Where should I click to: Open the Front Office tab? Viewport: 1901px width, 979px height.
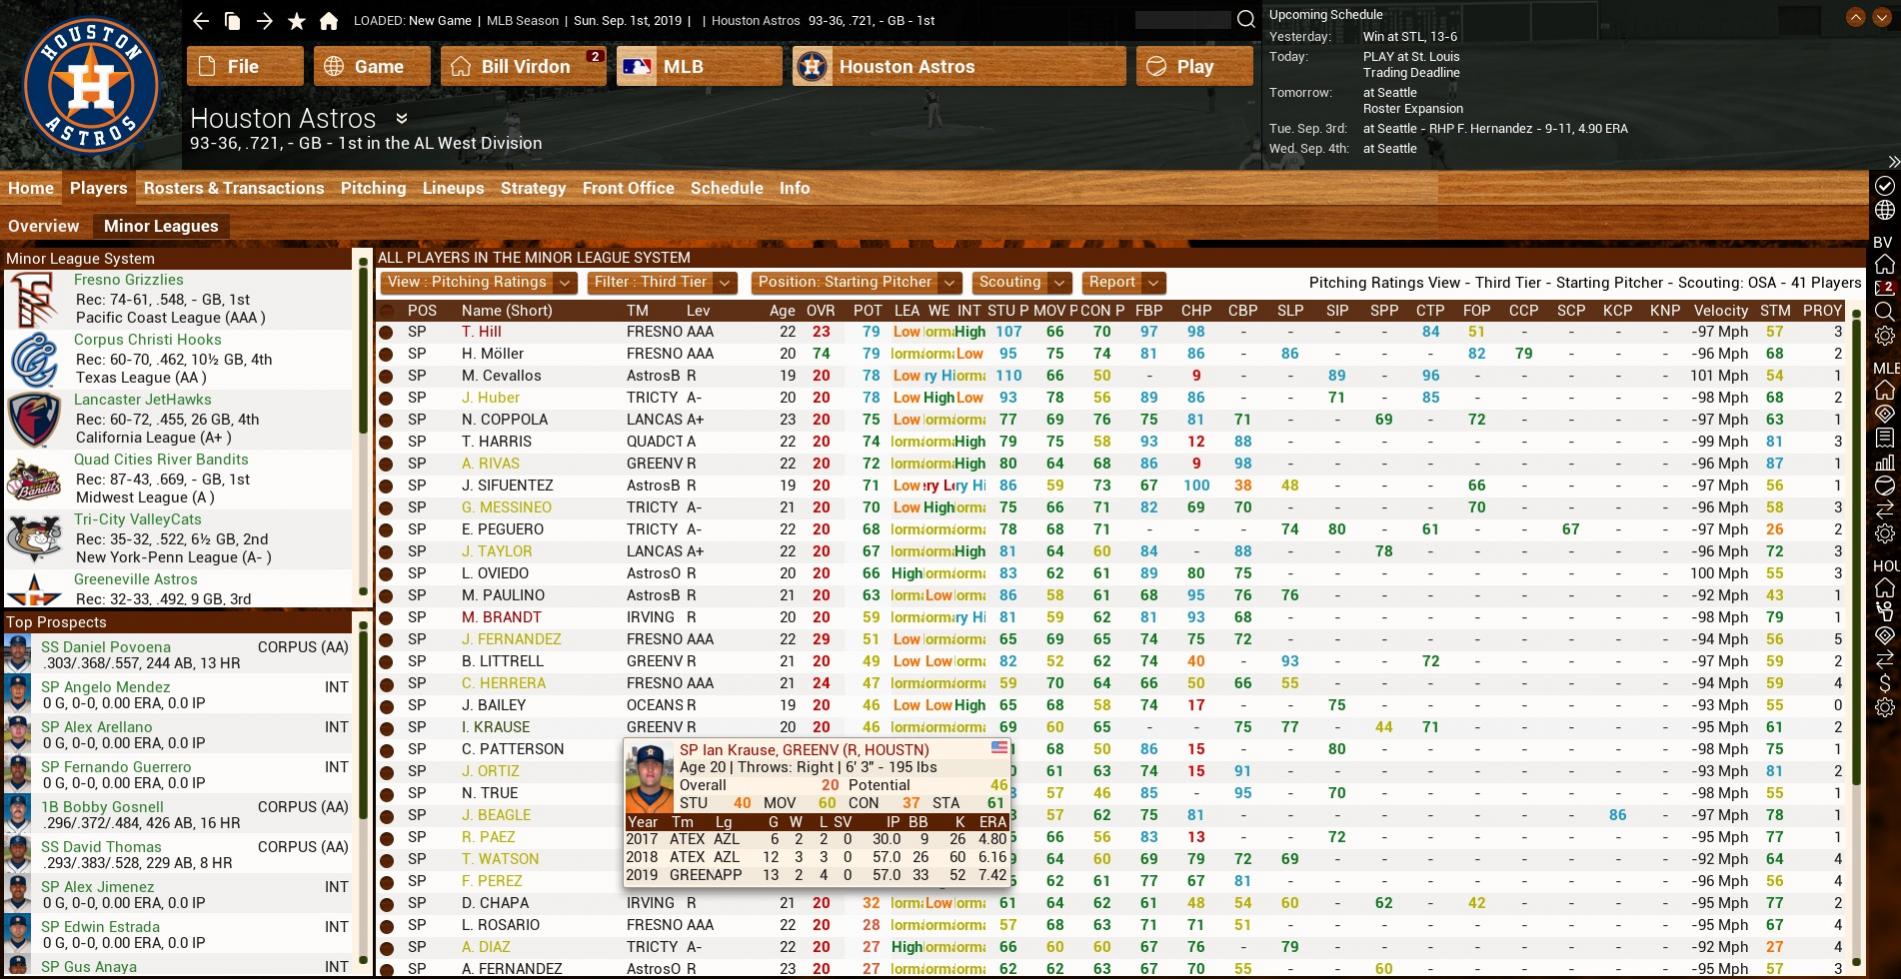click(628, 188)
